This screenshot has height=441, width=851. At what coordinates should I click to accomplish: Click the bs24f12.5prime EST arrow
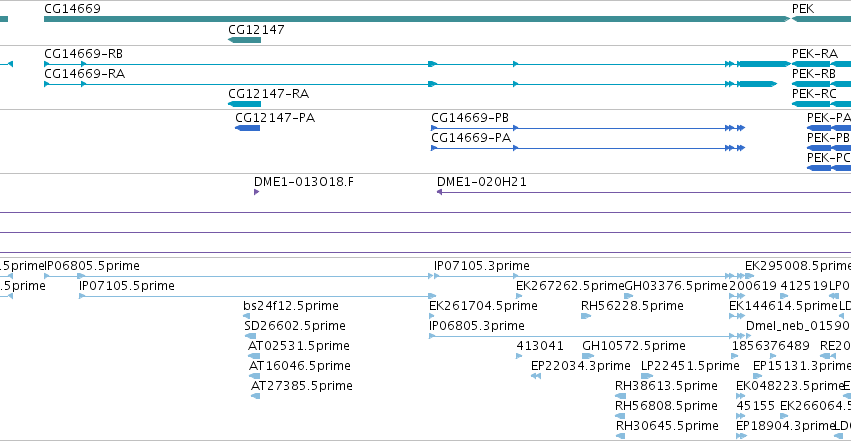pyautogui.click(x=246, y=316)
